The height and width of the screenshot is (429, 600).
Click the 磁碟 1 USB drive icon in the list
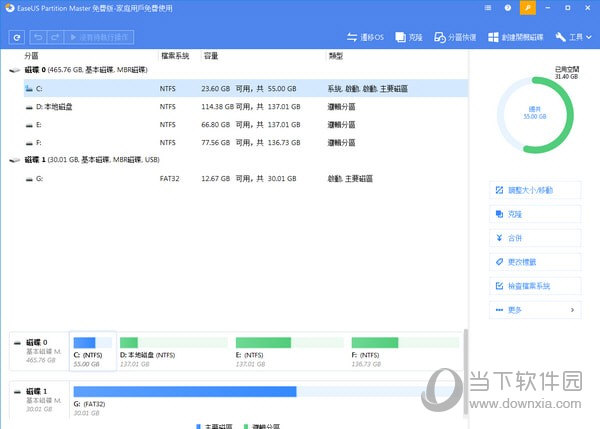pos(15,160)
